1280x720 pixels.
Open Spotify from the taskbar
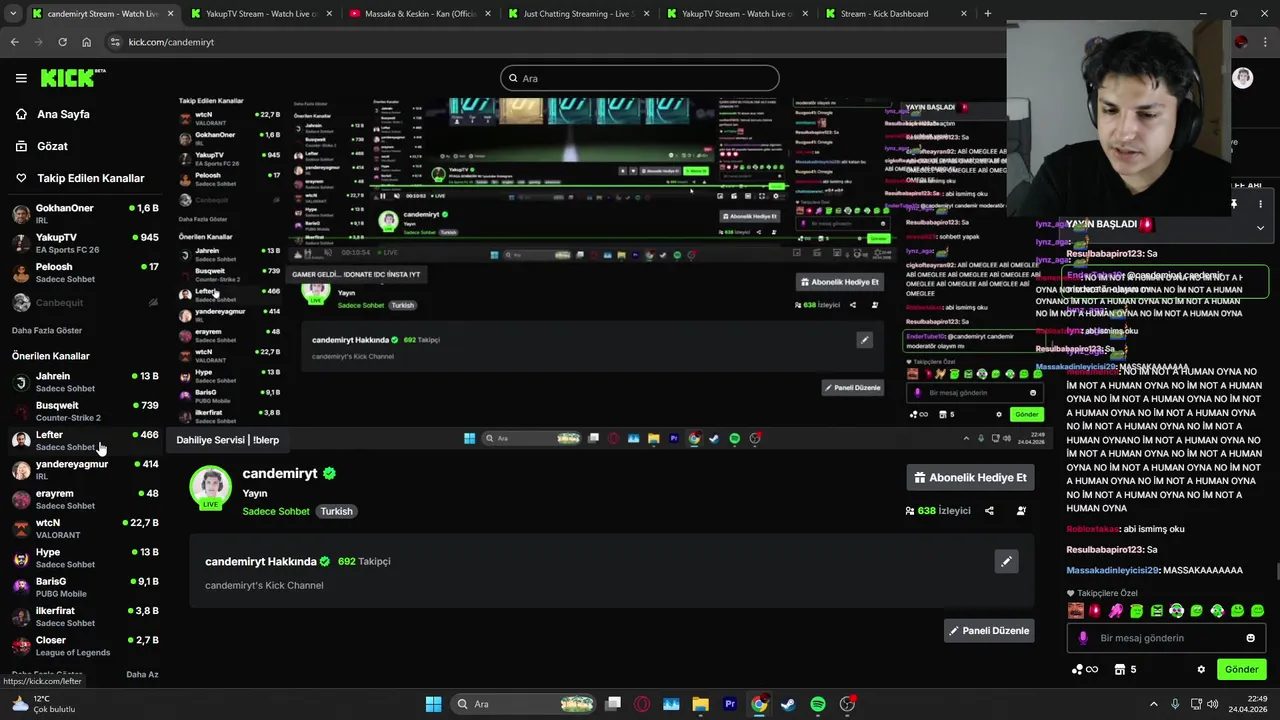817,704
